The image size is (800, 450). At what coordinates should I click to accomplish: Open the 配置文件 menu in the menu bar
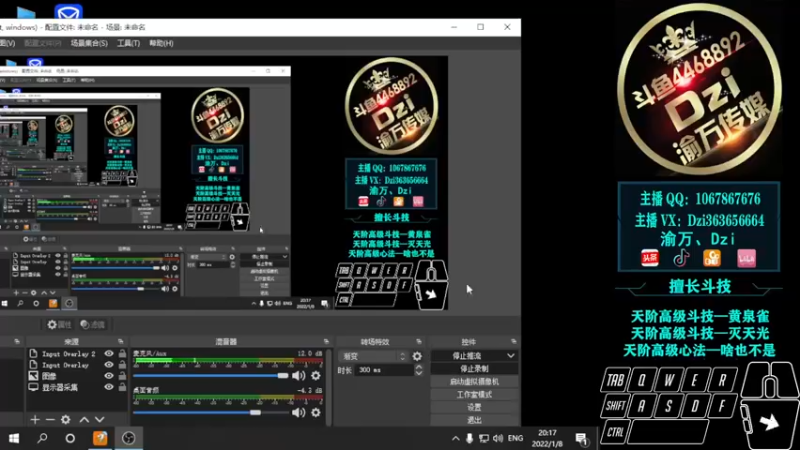coord(43,43)
